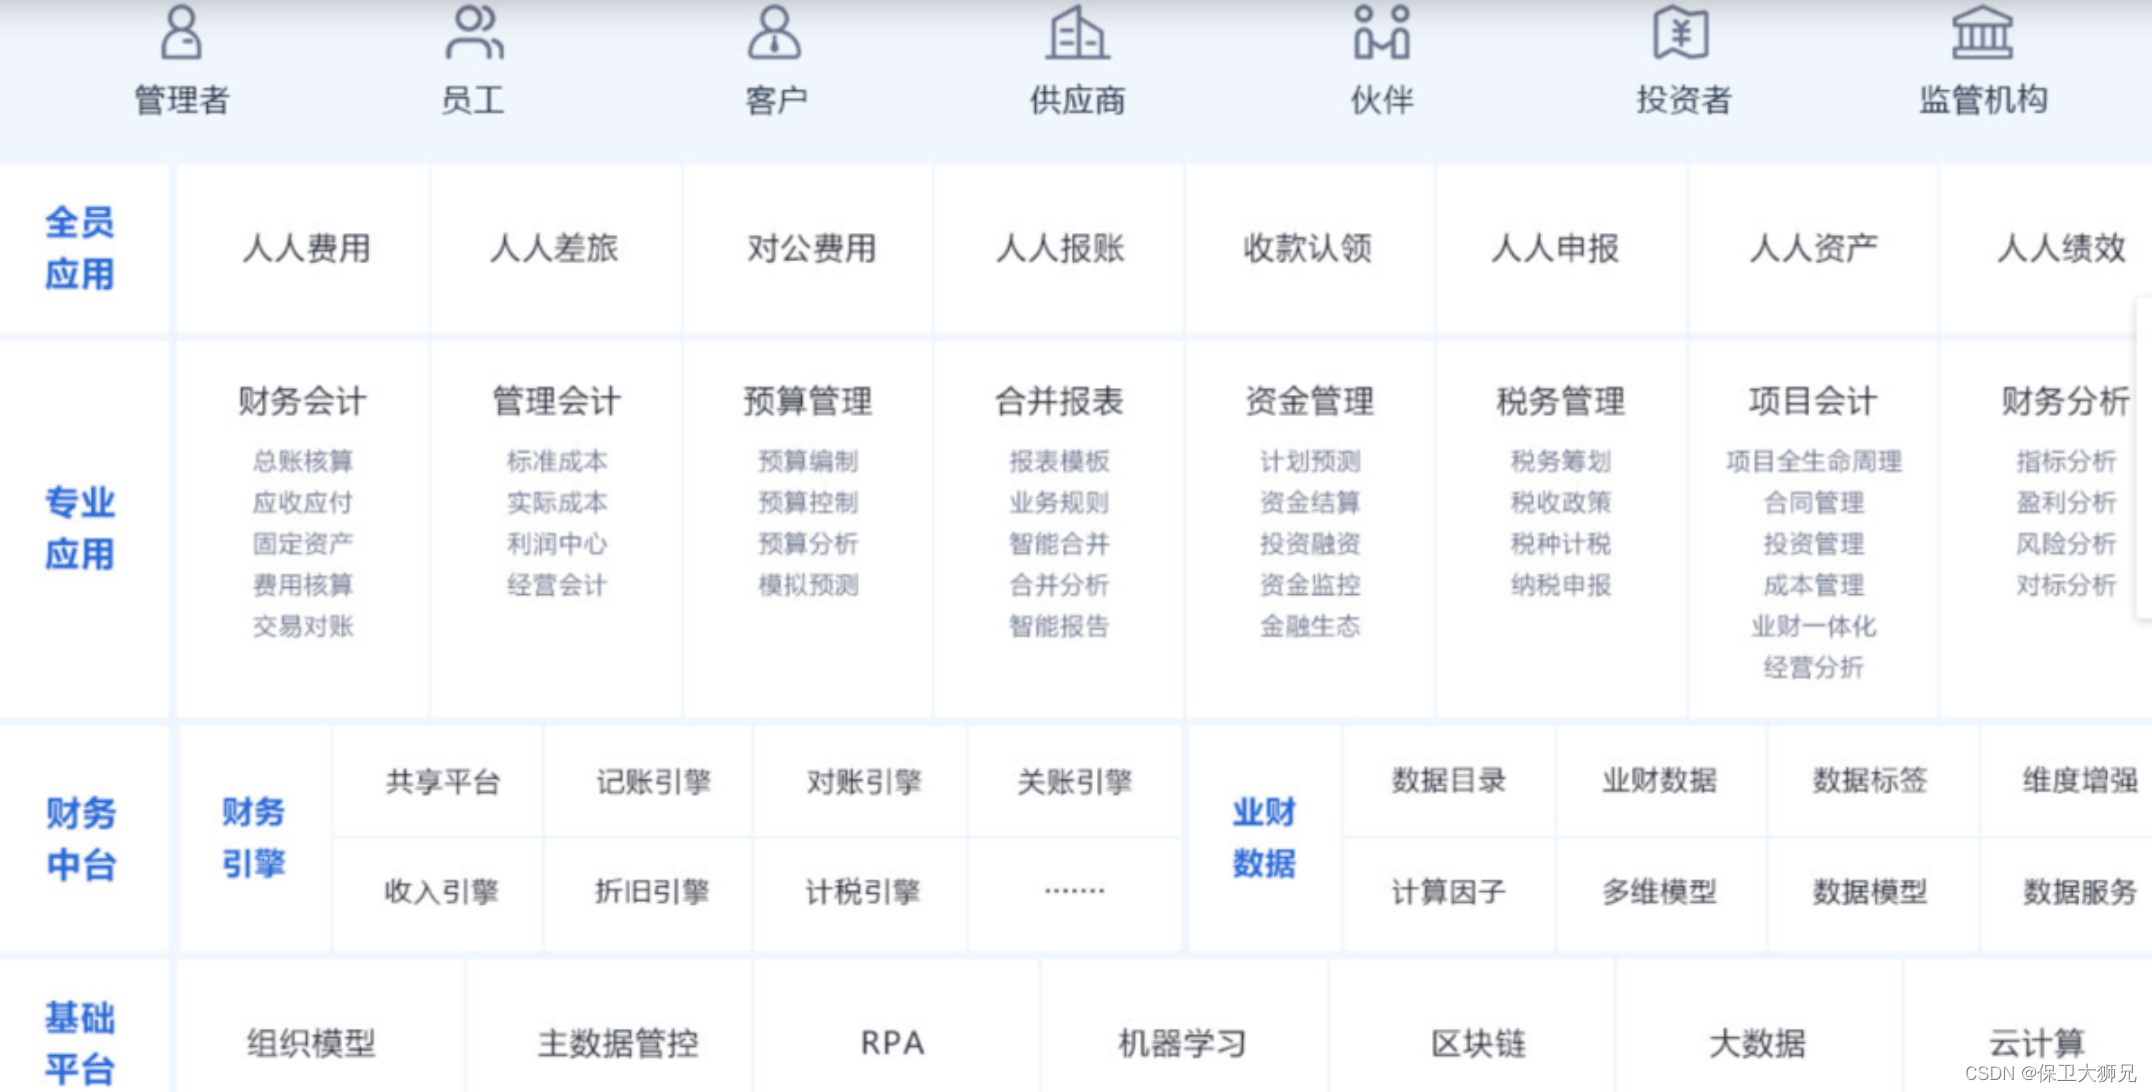Image resolution: width=2152 pixels, height=1092 pixels.
Task: Select the 全员应用 row label
Action: tap(80, 248)
